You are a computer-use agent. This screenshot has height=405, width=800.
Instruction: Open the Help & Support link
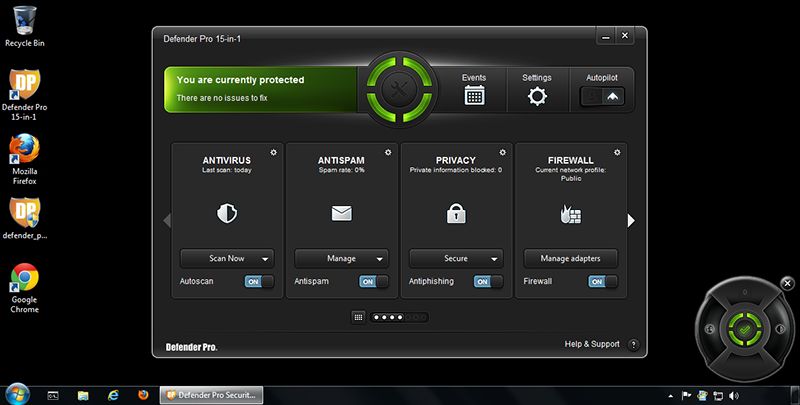point(592,344)
